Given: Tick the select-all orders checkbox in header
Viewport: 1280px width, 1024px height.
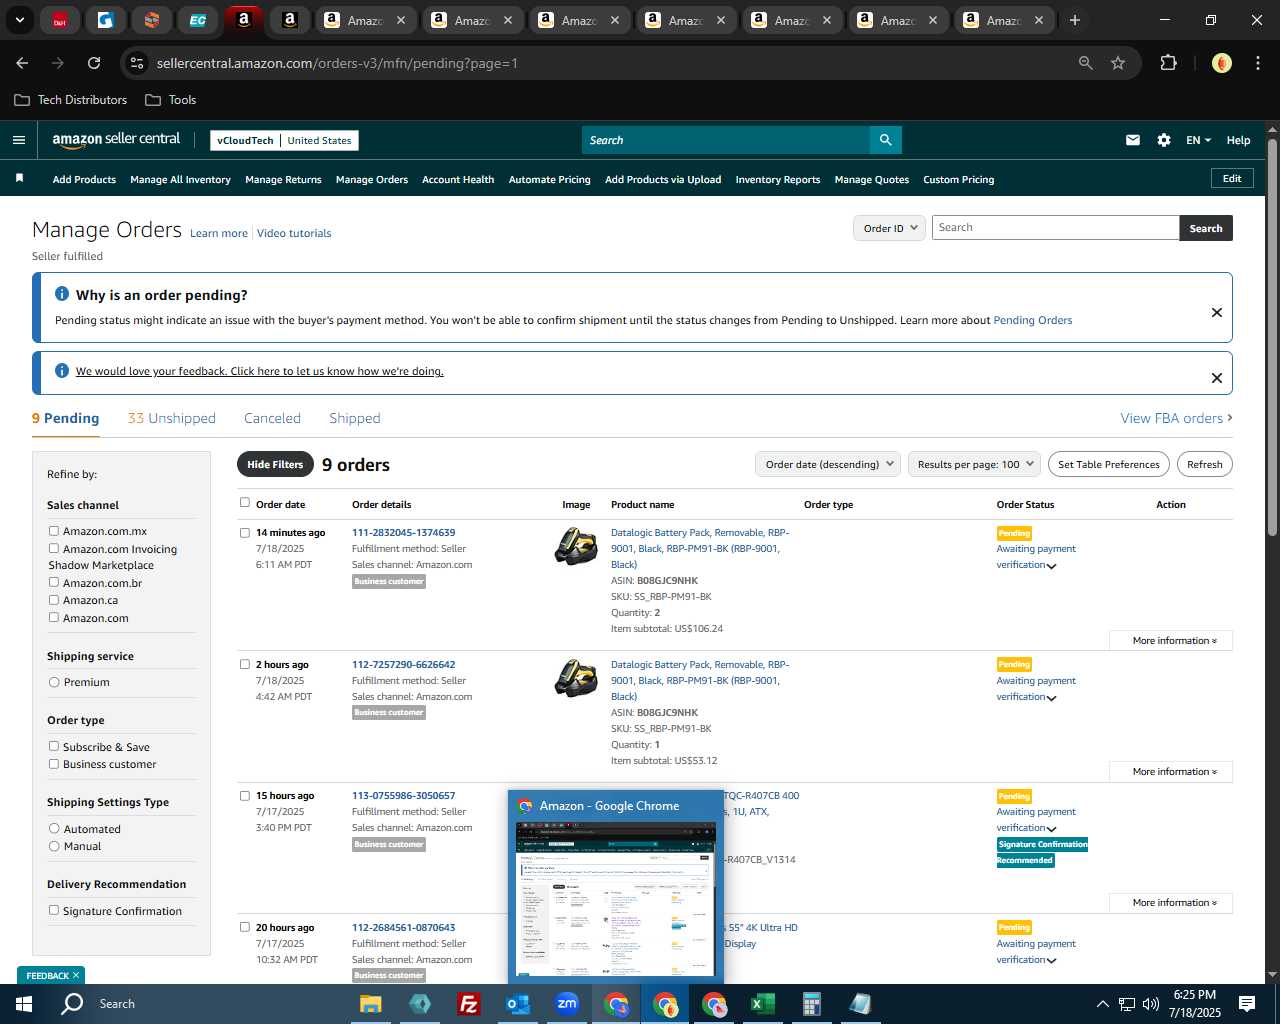Looking at the screenshot, I should point(245,503).
